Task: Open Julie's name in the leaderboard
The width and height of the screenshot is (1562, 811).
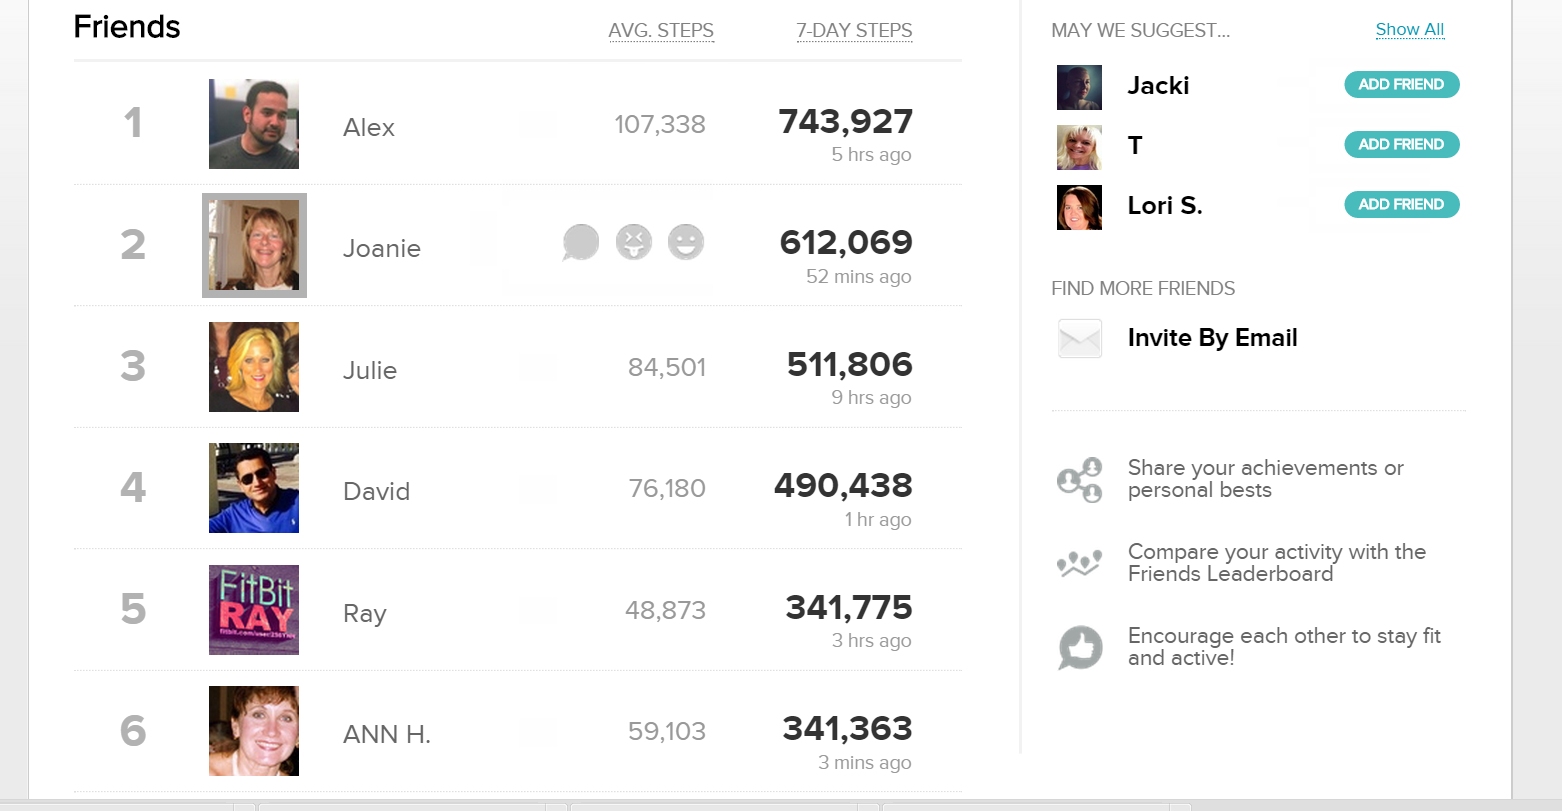Action: 370,371
